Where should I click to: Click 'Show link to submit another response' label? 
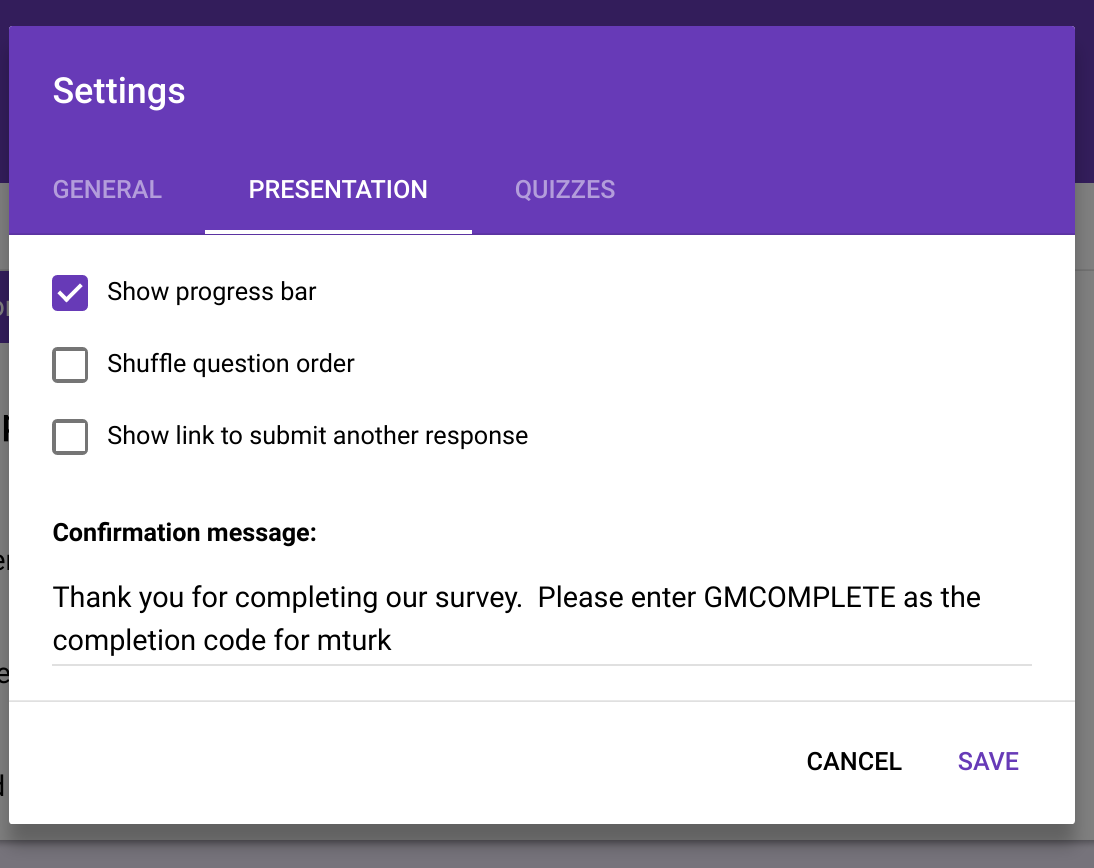coord(318,437)
